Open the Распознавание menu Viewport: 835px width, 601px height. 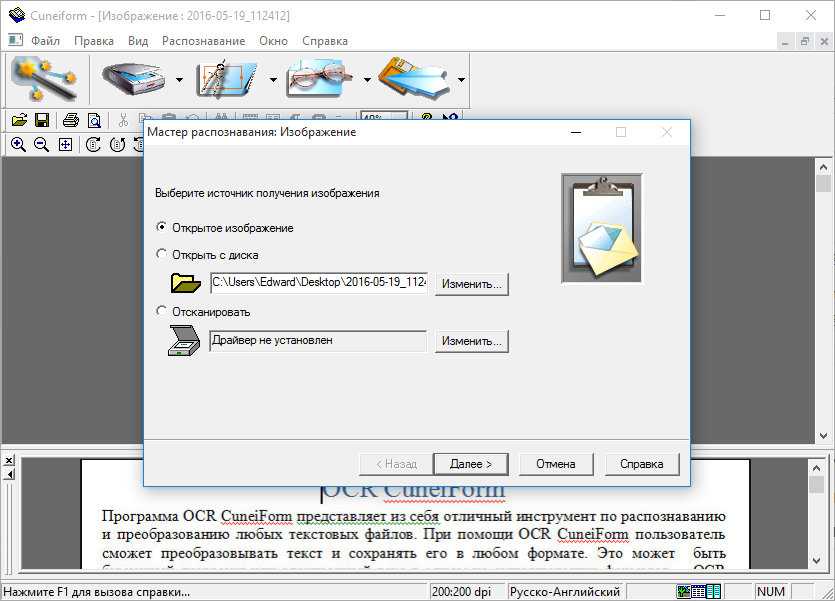coord(203,41)
